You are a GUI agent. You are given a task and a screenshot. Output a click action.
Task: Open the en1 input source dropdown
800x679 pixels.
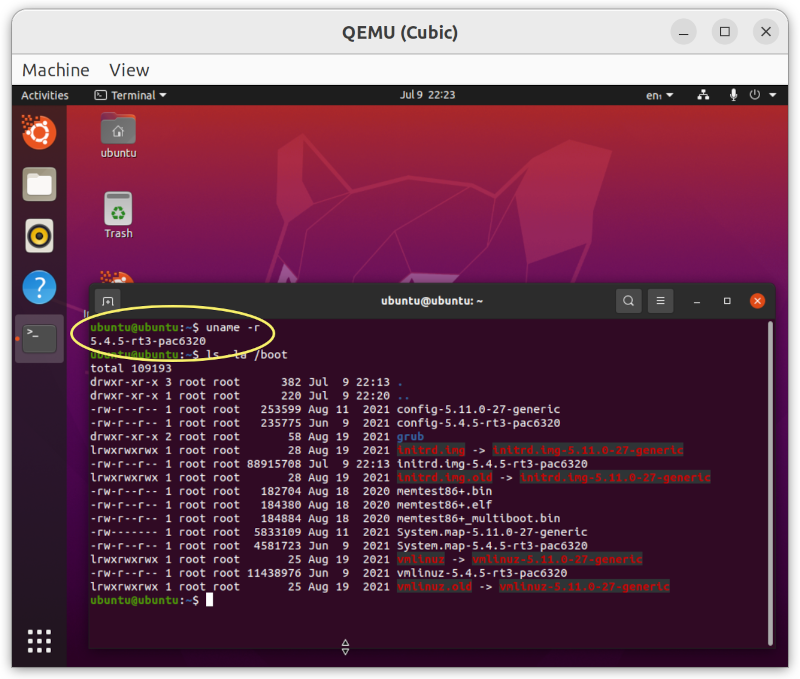pyautogui.click(x=659, y=95)
